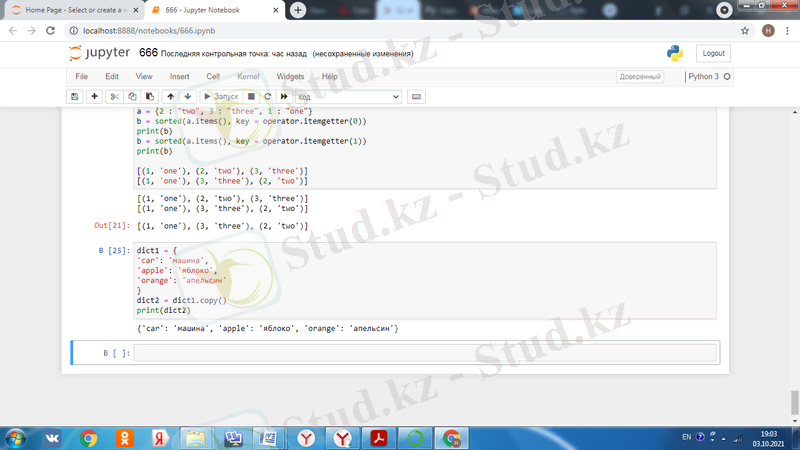Rename notebook by clicking title 666
This screenshot has height=450, width=800.
tap(148, 53)
